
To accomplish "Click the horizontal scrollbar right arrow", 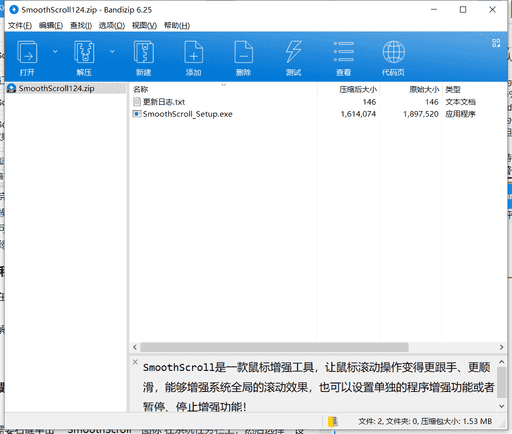I will tap(502, 347).
